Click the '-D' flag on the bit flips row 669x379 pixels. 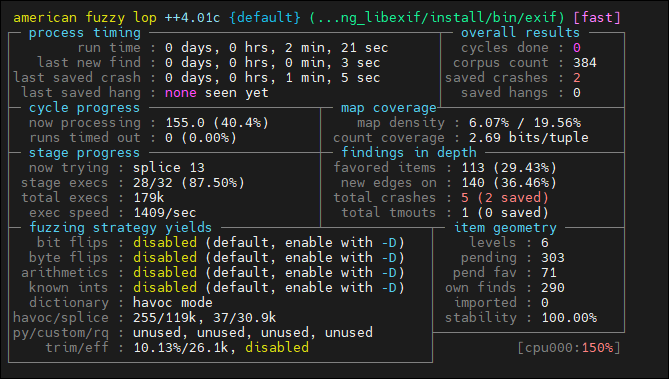(389, 243)
